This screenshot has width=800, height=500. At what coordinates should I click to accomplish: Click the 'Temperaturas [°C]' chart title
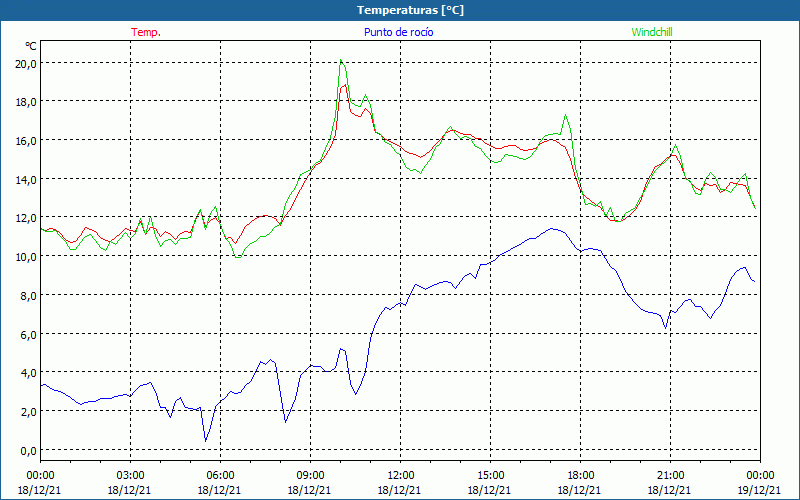tap(410, 10)
